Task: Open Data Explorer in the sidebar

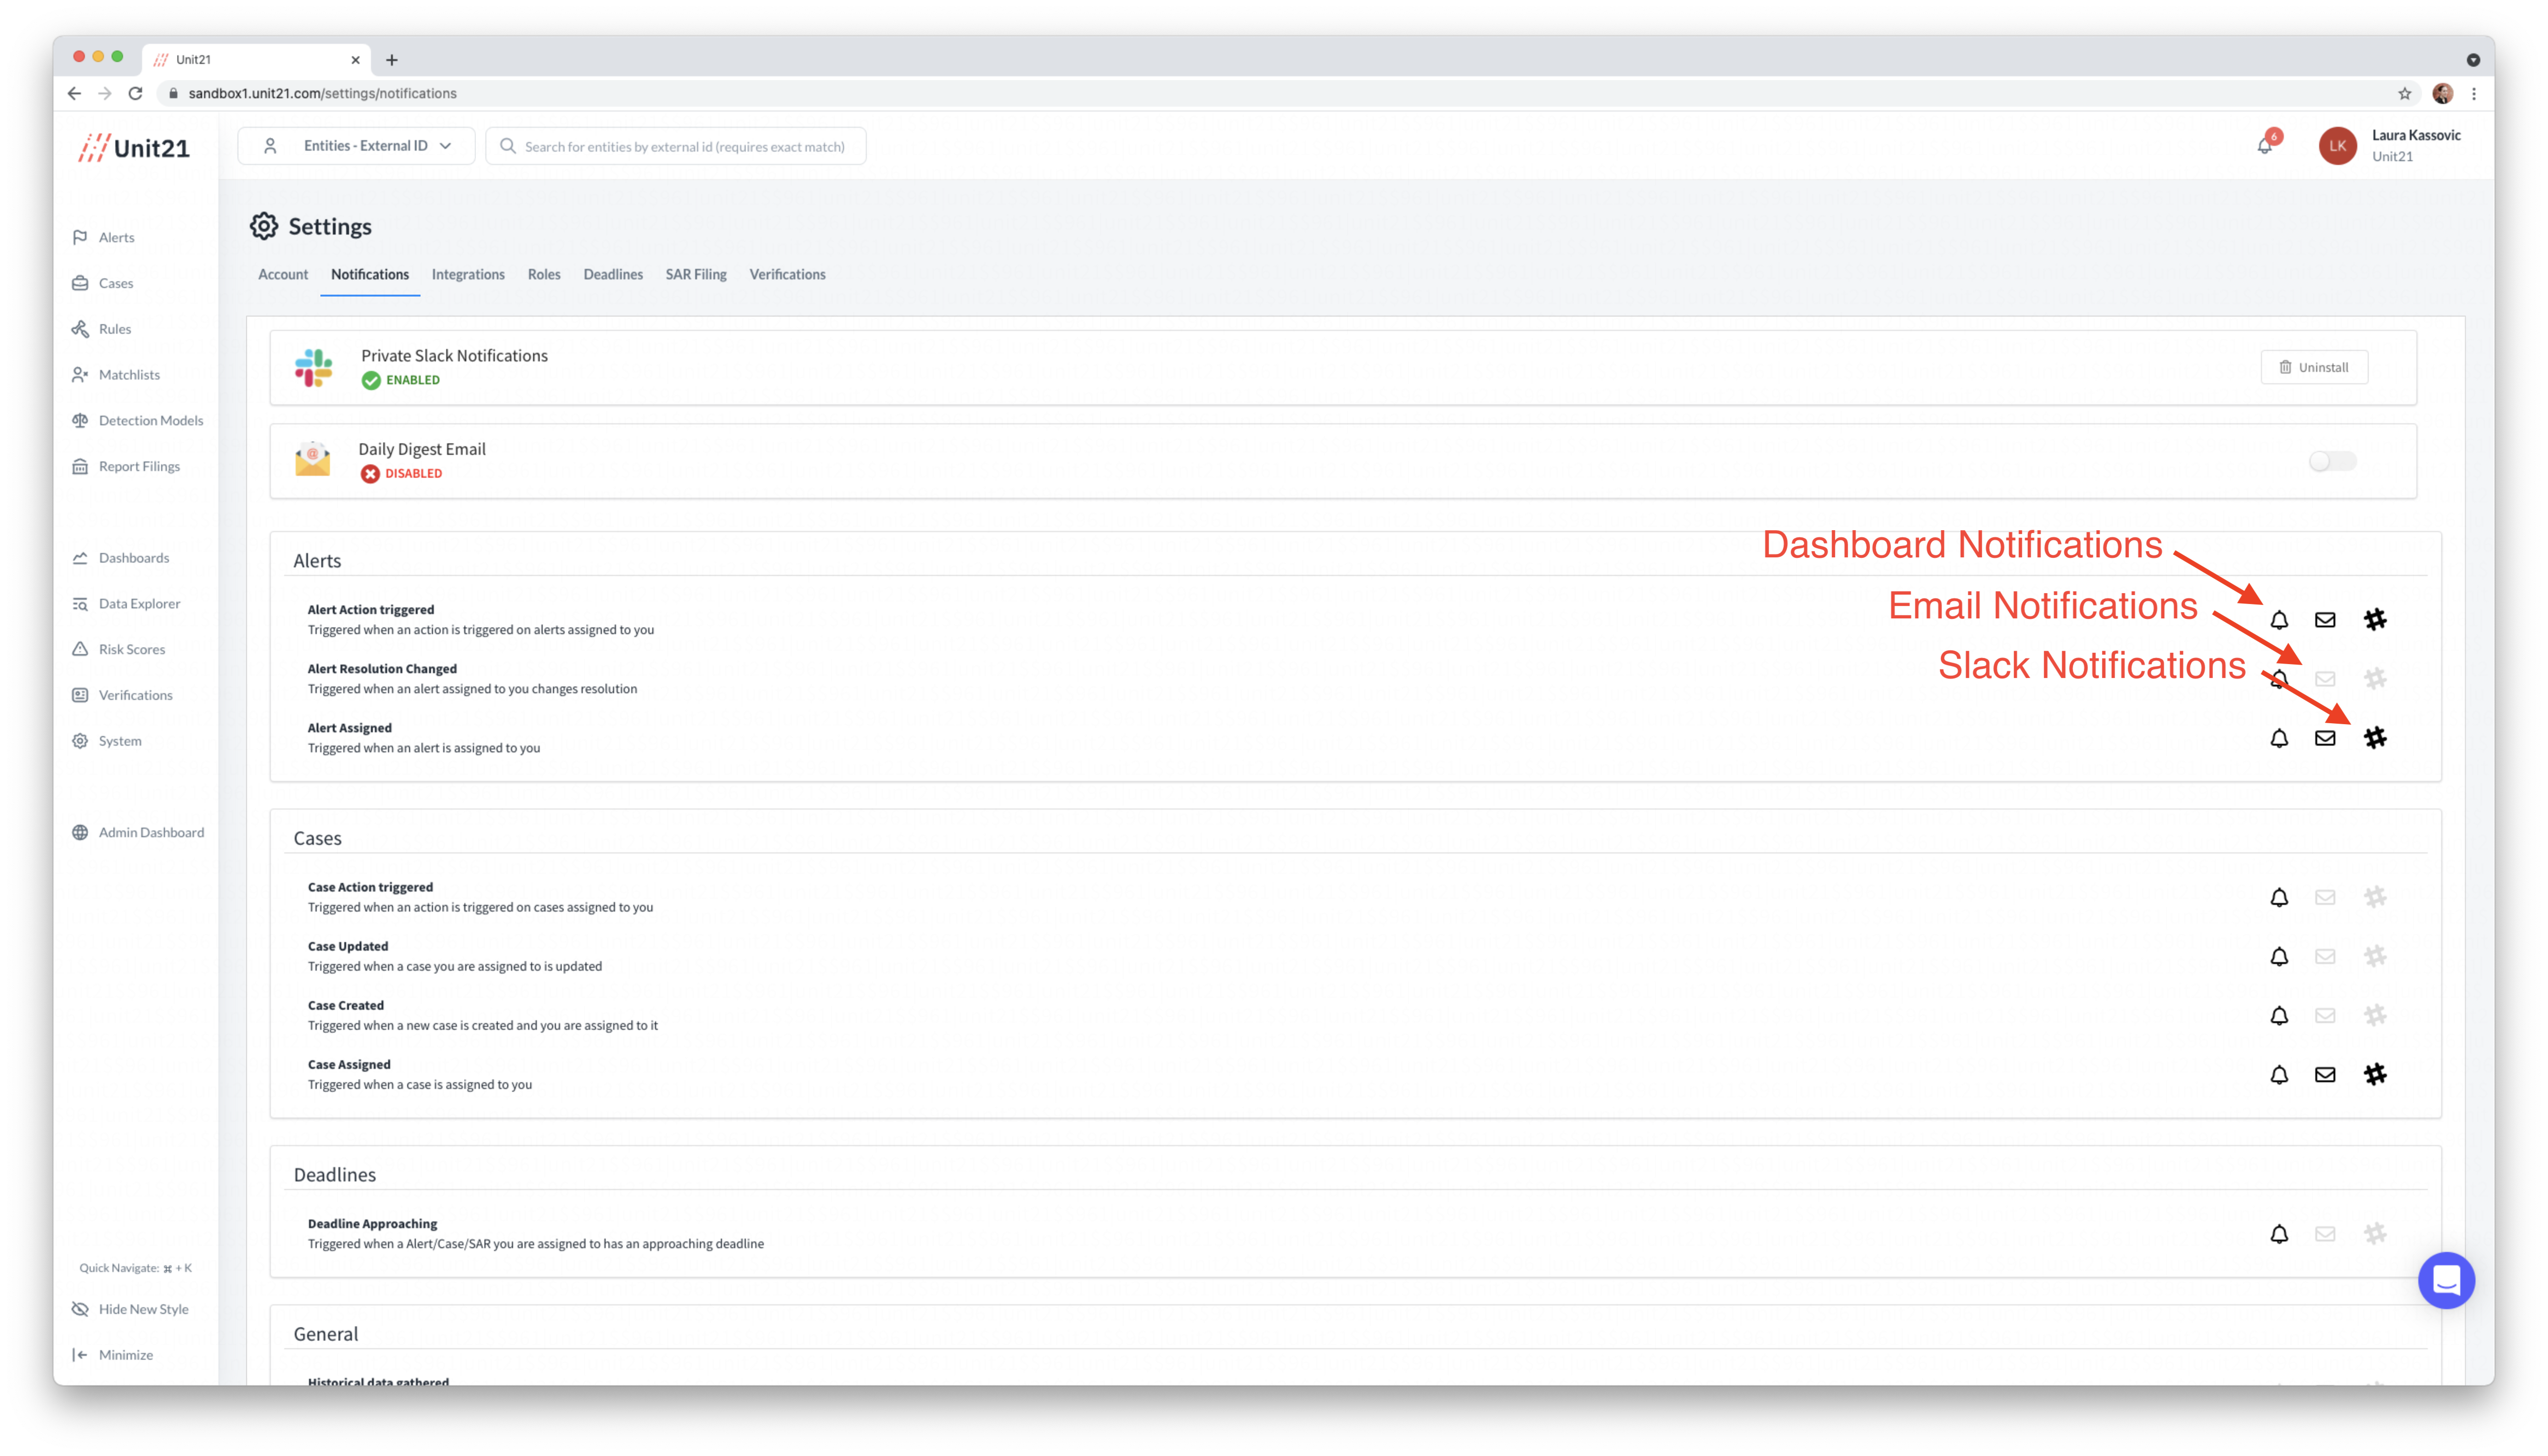Action: click(x=139, y=603)
